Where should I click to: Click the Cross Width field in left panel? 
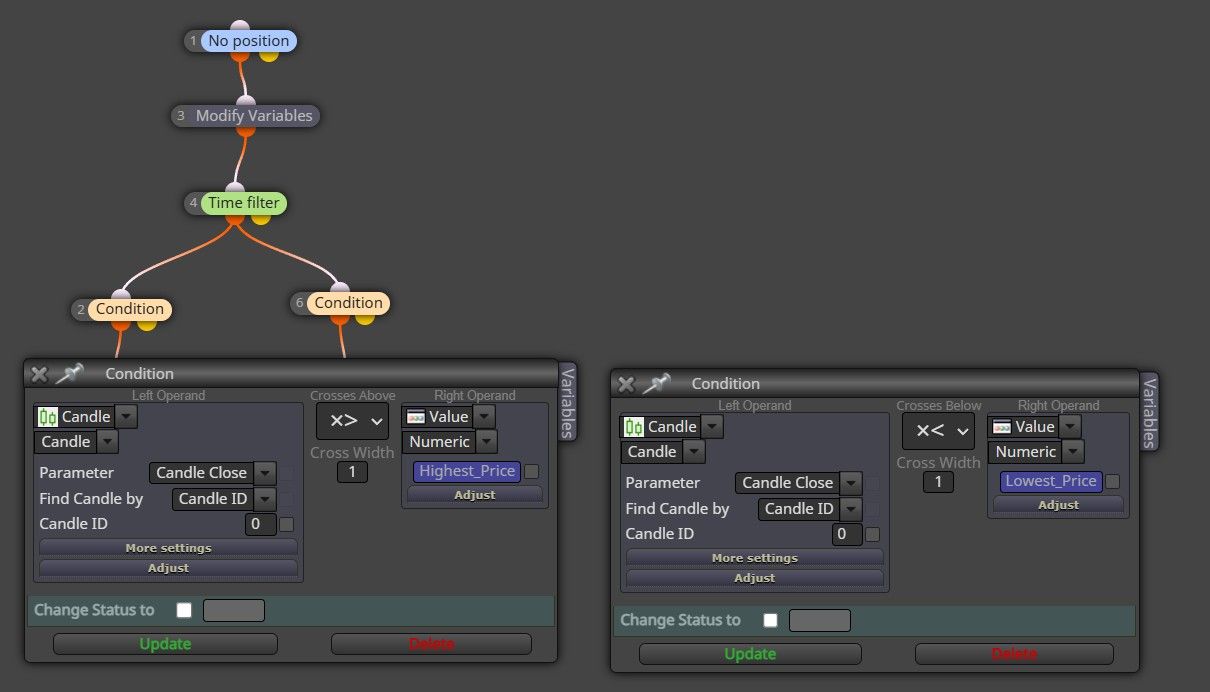point(352,472)
